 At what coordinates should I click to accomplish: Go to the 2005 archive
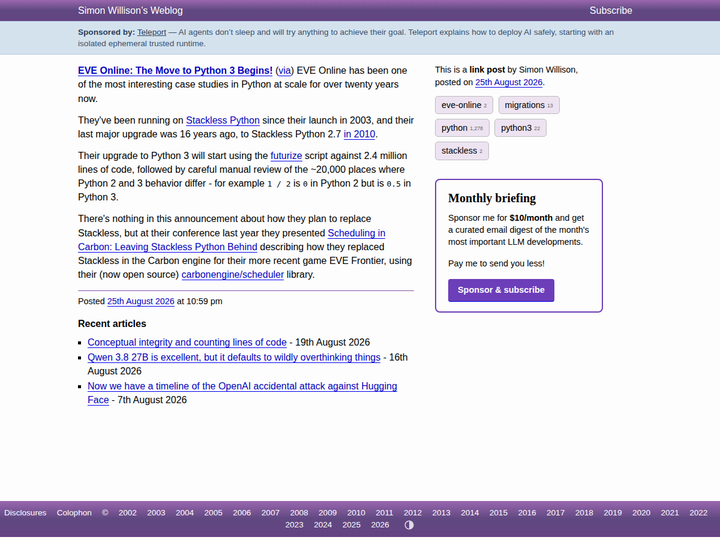pyautogui.click(x=213, y=513)
